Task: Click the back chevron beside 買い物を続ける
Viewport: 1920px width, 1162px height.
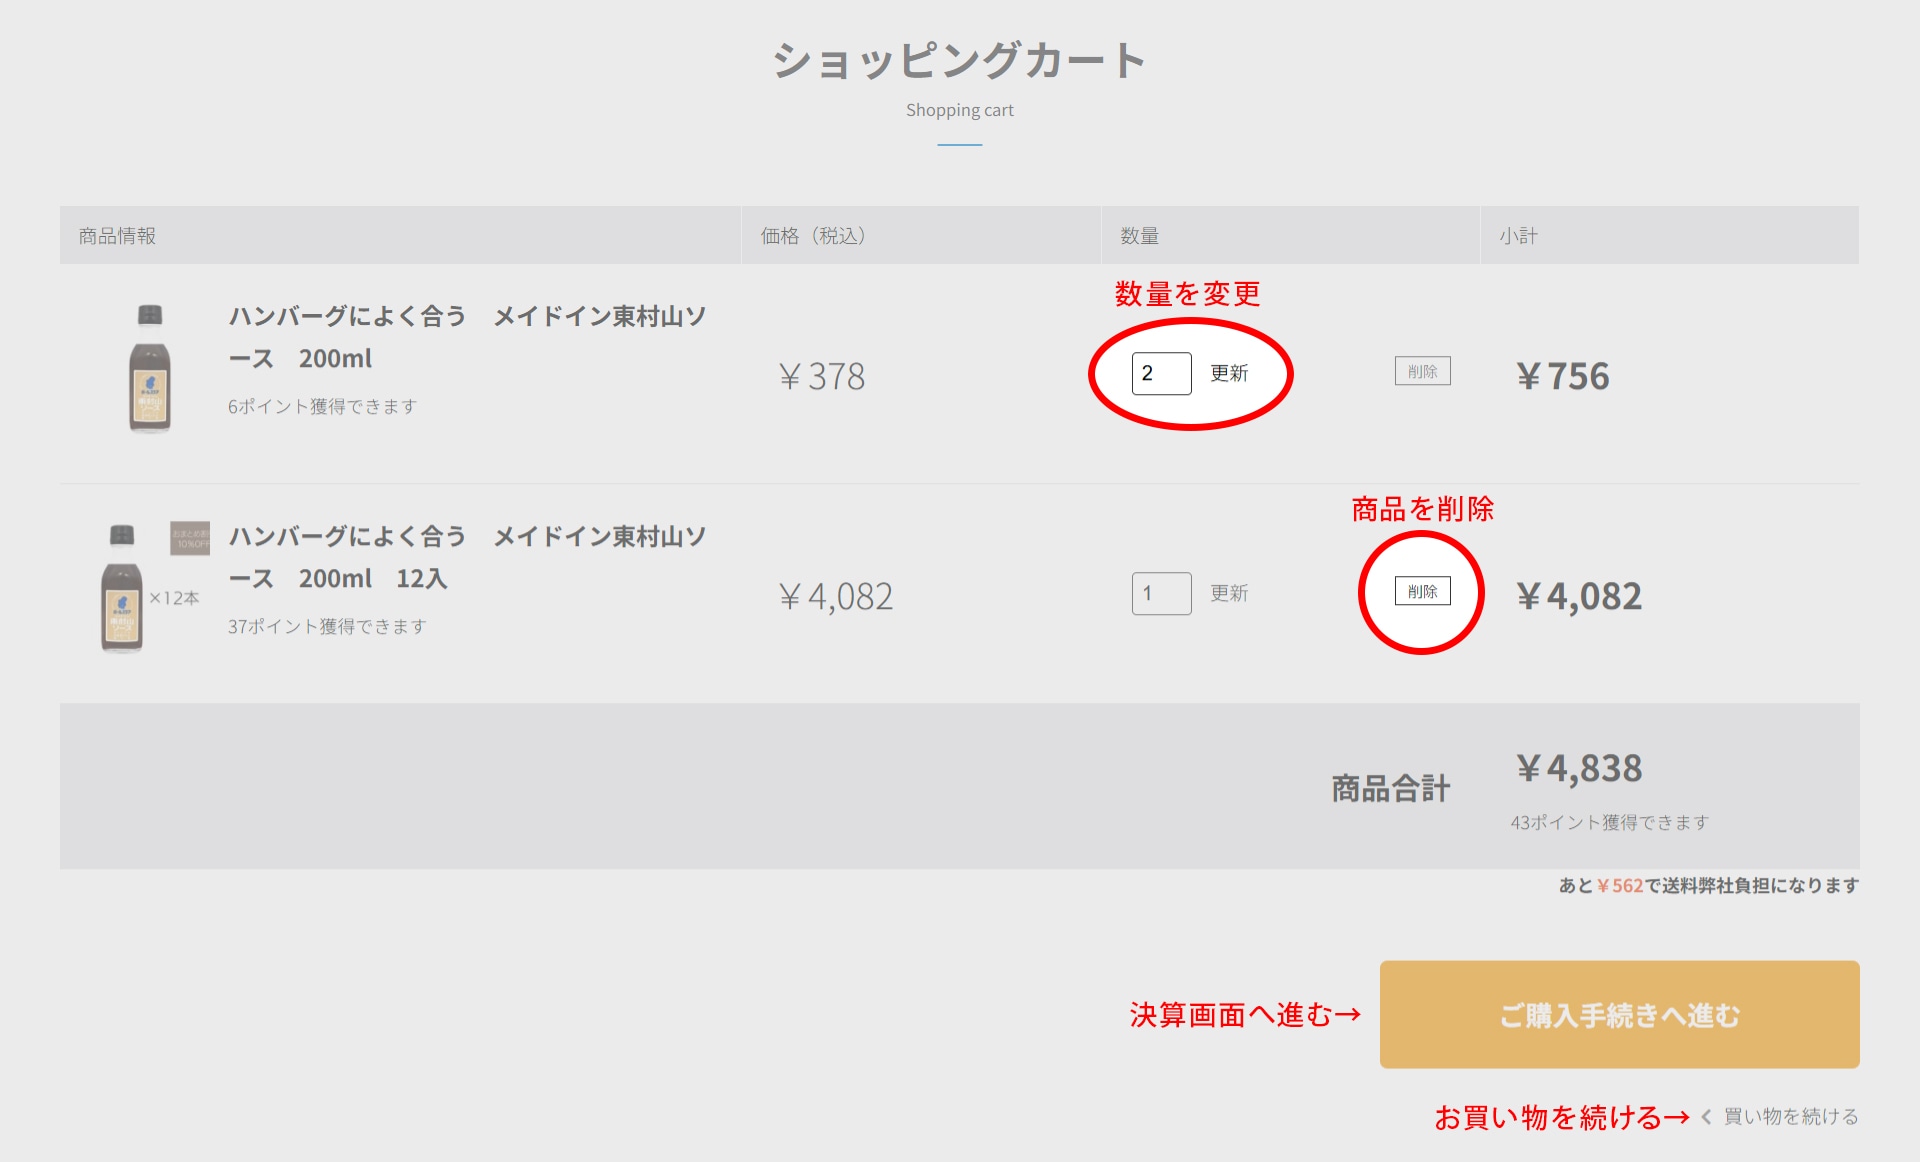Action: click(x=1706, y=1117)
